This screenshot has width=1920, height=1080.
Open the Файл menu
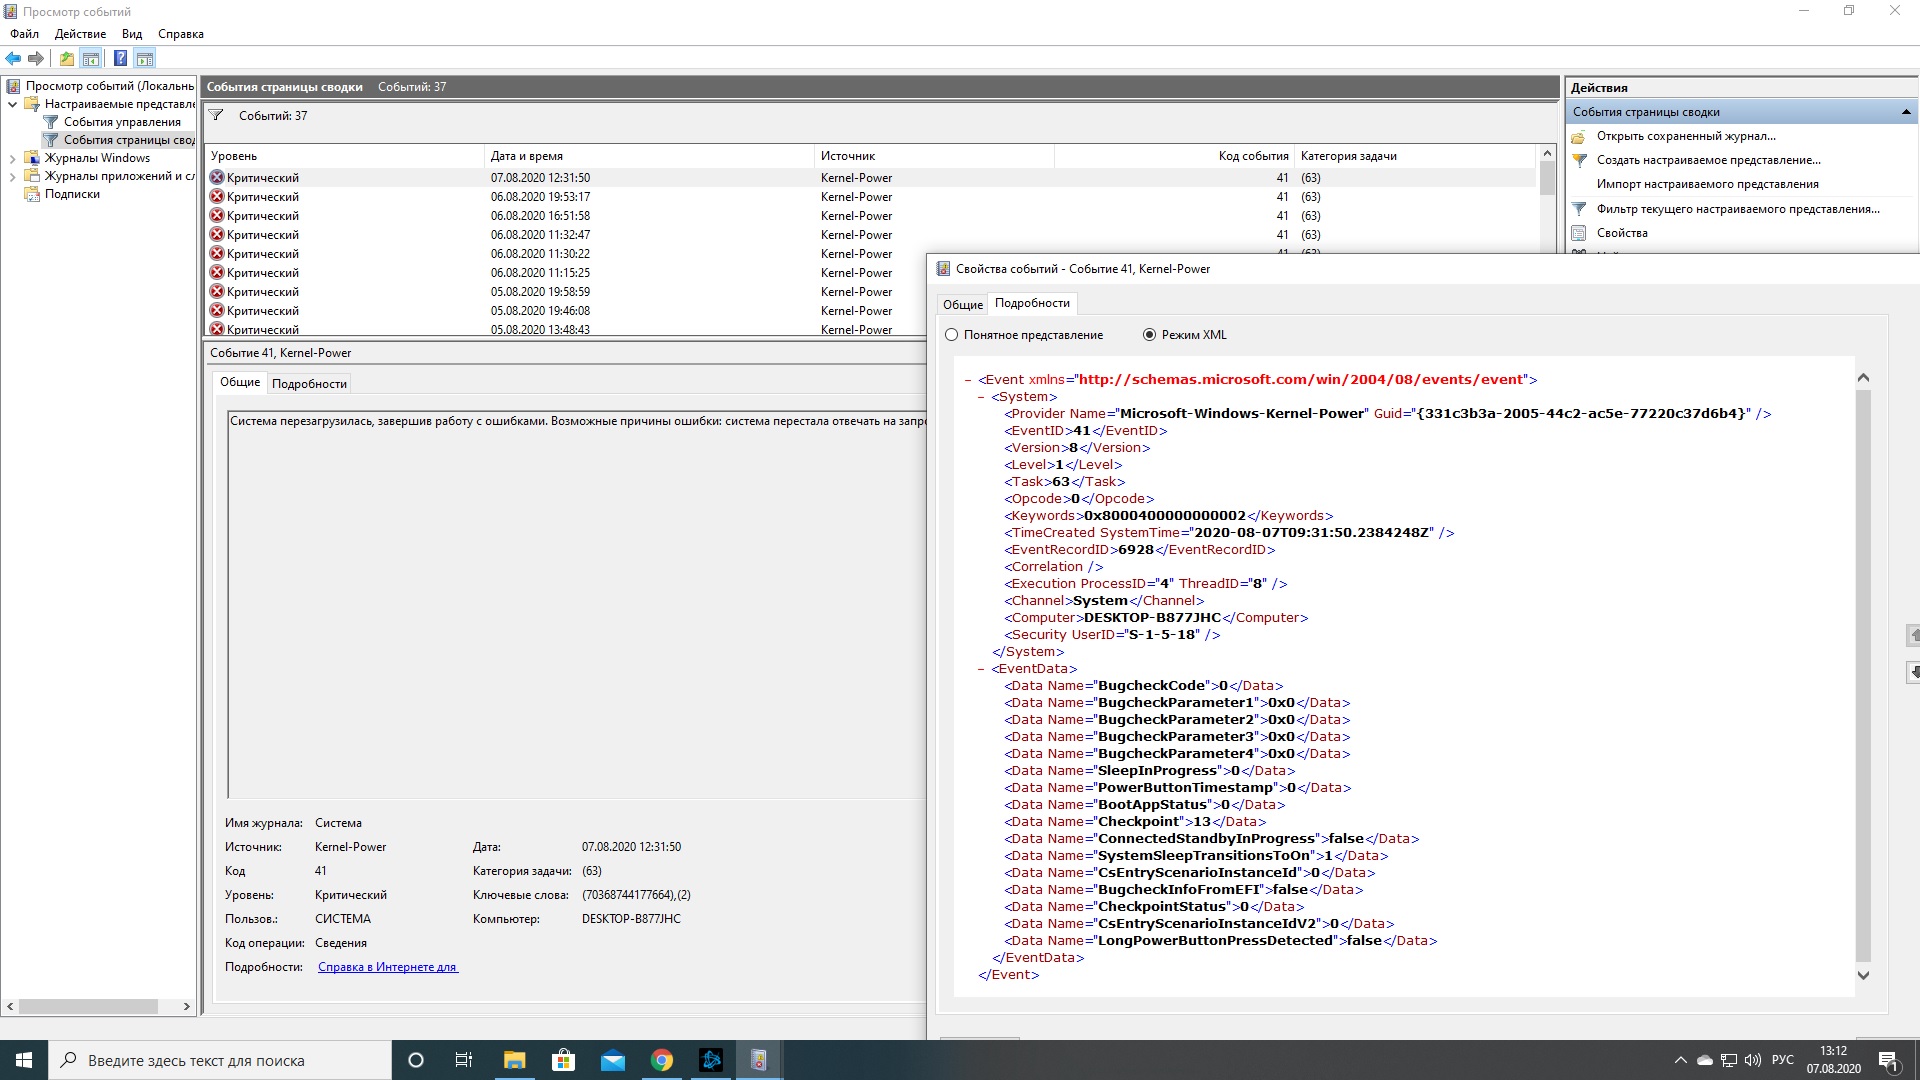click(25, 34)
